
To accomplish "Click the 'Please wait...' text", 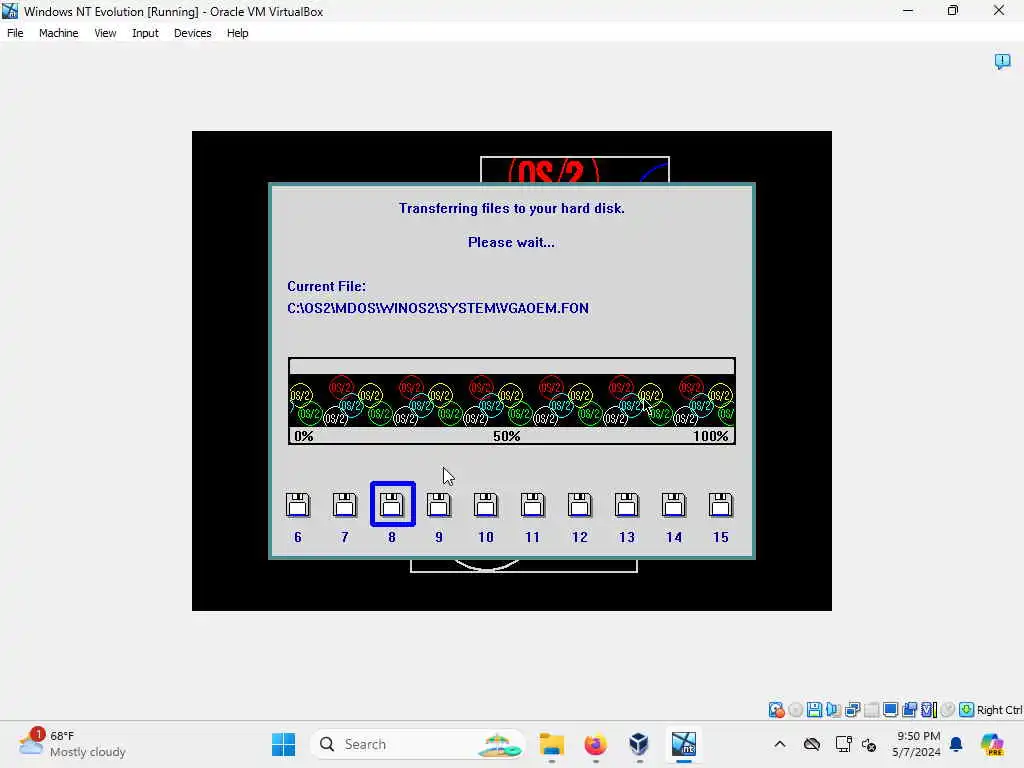I will click(x=511, y=242).
